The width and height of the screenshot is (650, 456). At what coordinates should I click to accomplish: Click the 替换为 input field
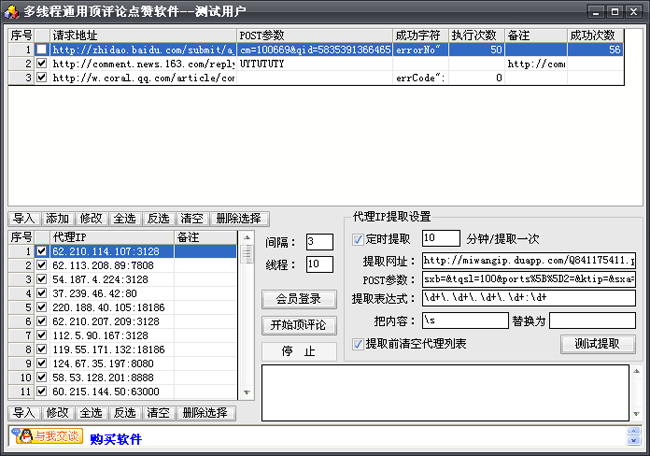pos(592,320)
